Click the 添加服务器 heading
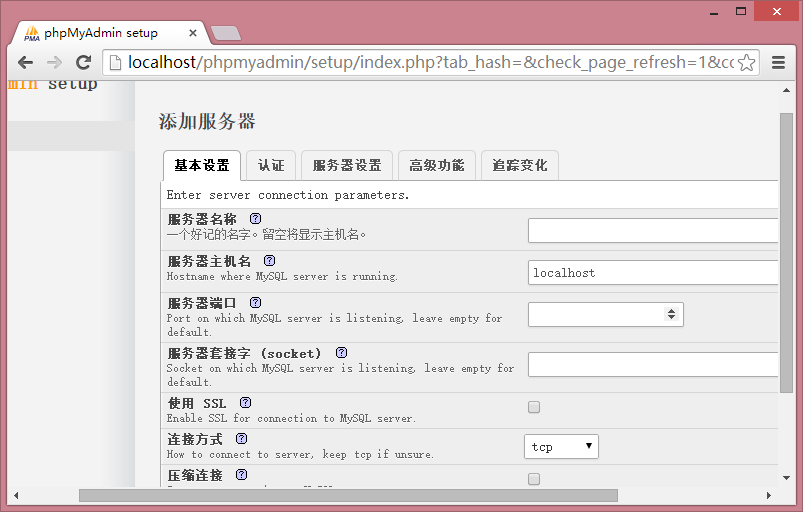Image resolution: width=803 pixels, height=512 pixels. pos(207,121)
